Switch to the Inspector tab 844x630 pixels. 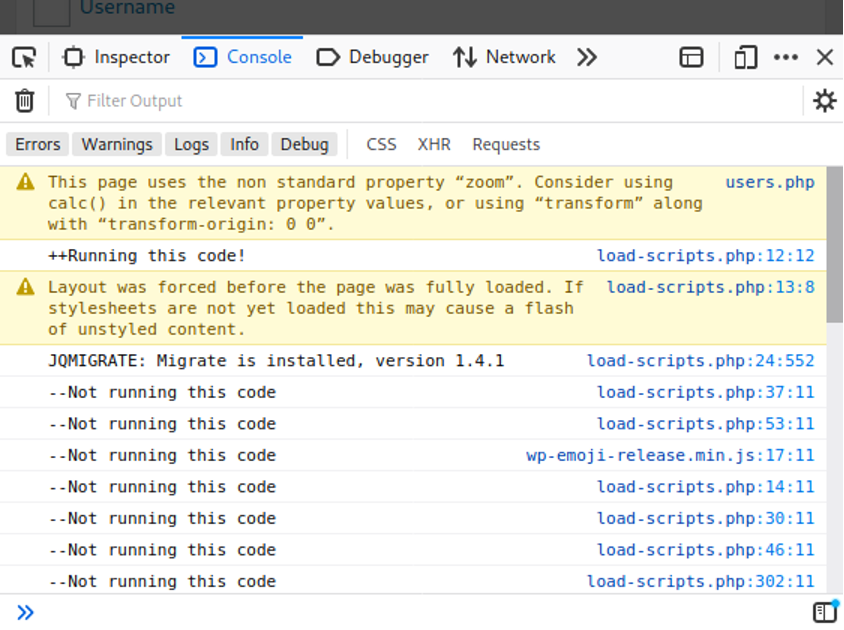tap(116, 57)
